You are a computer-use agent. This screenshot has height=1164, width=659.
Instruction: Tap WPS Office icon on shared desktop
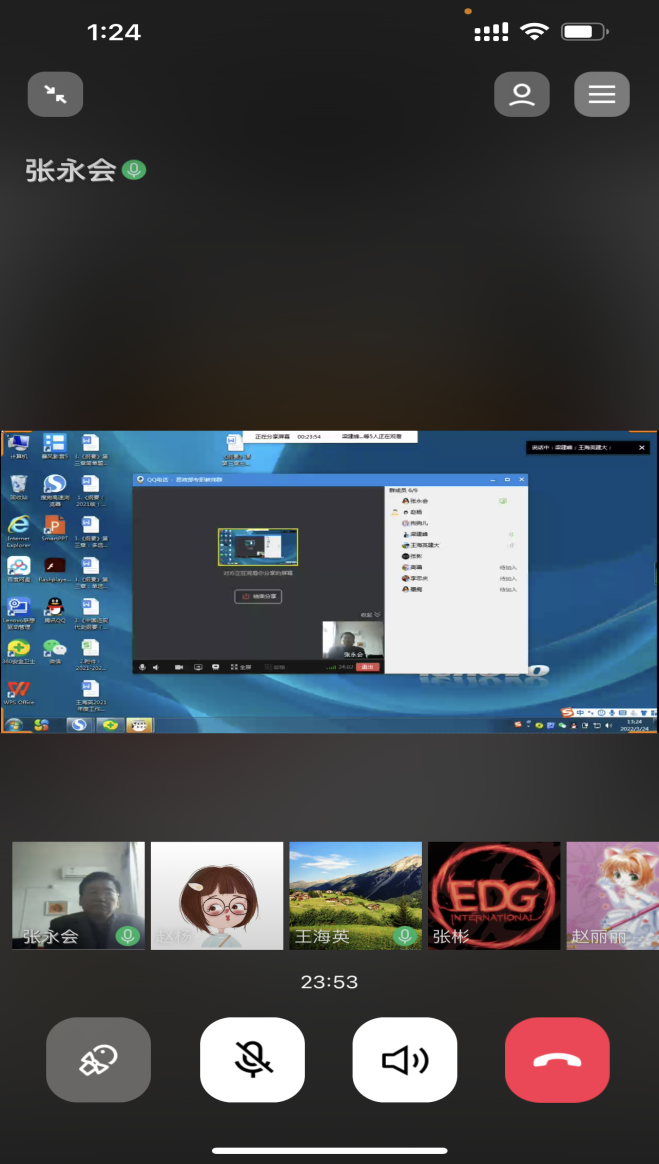(18, 690)
